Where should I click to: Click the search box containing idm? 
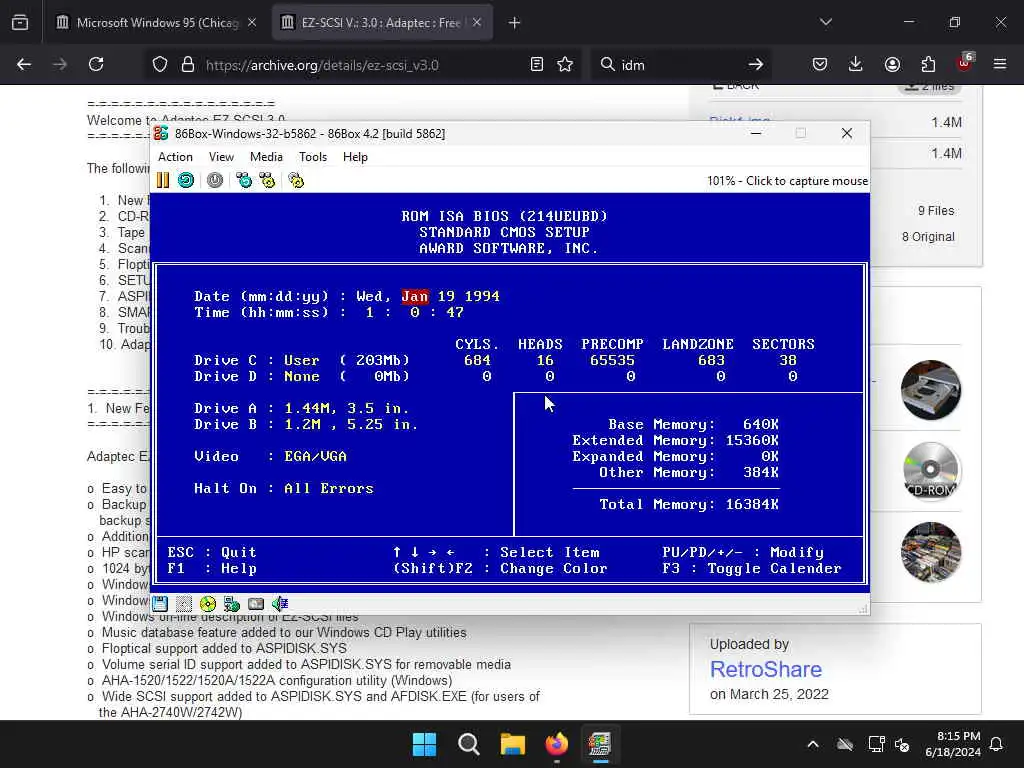tap(679, 65)
